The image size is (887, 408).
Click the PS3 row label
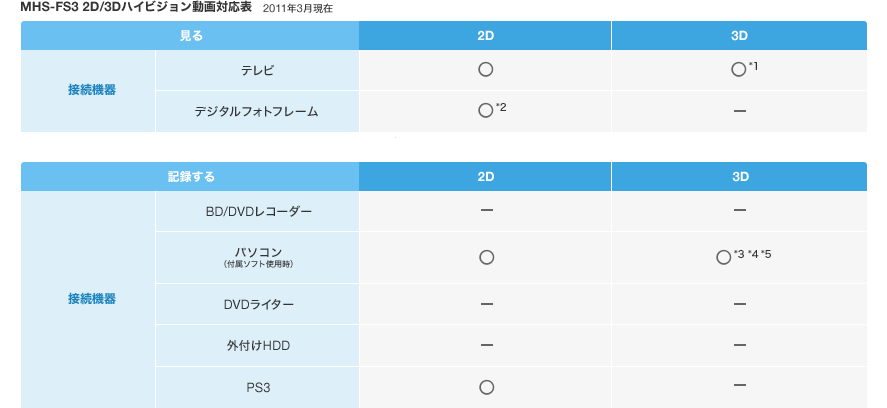pos(257,387)
